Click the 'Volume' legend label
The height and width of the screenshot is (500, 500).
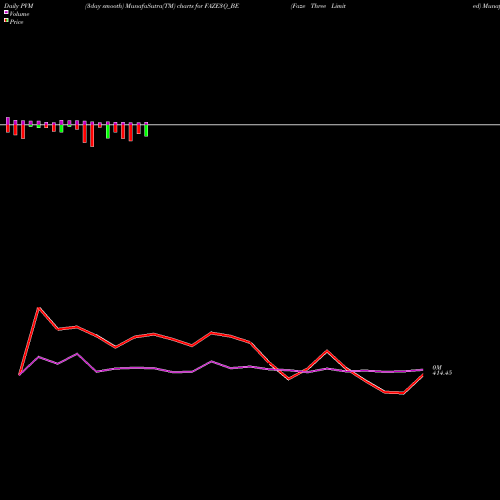pos(19,14)
